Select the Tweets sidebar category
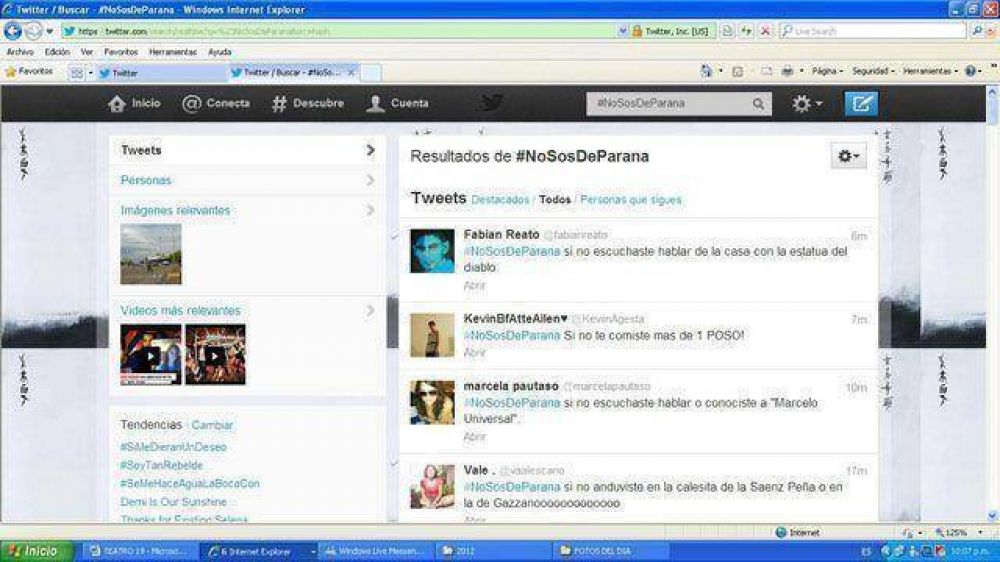 click(247, 151)
